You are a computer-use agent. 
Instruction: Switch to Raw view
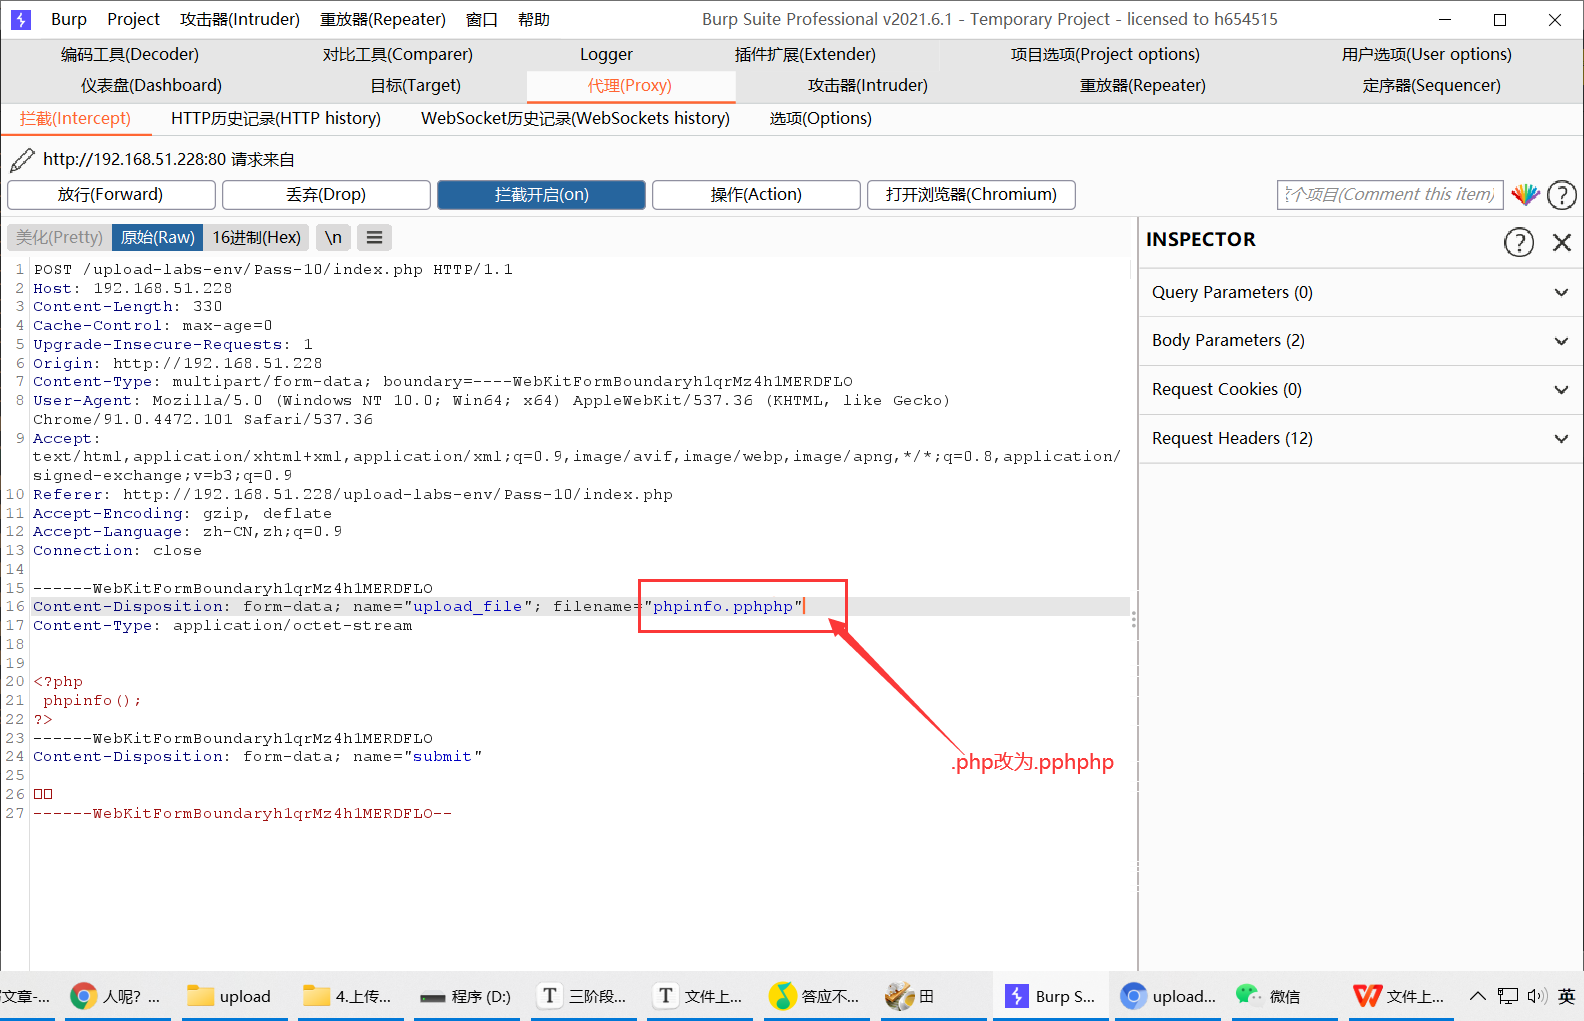pos(157,237)
